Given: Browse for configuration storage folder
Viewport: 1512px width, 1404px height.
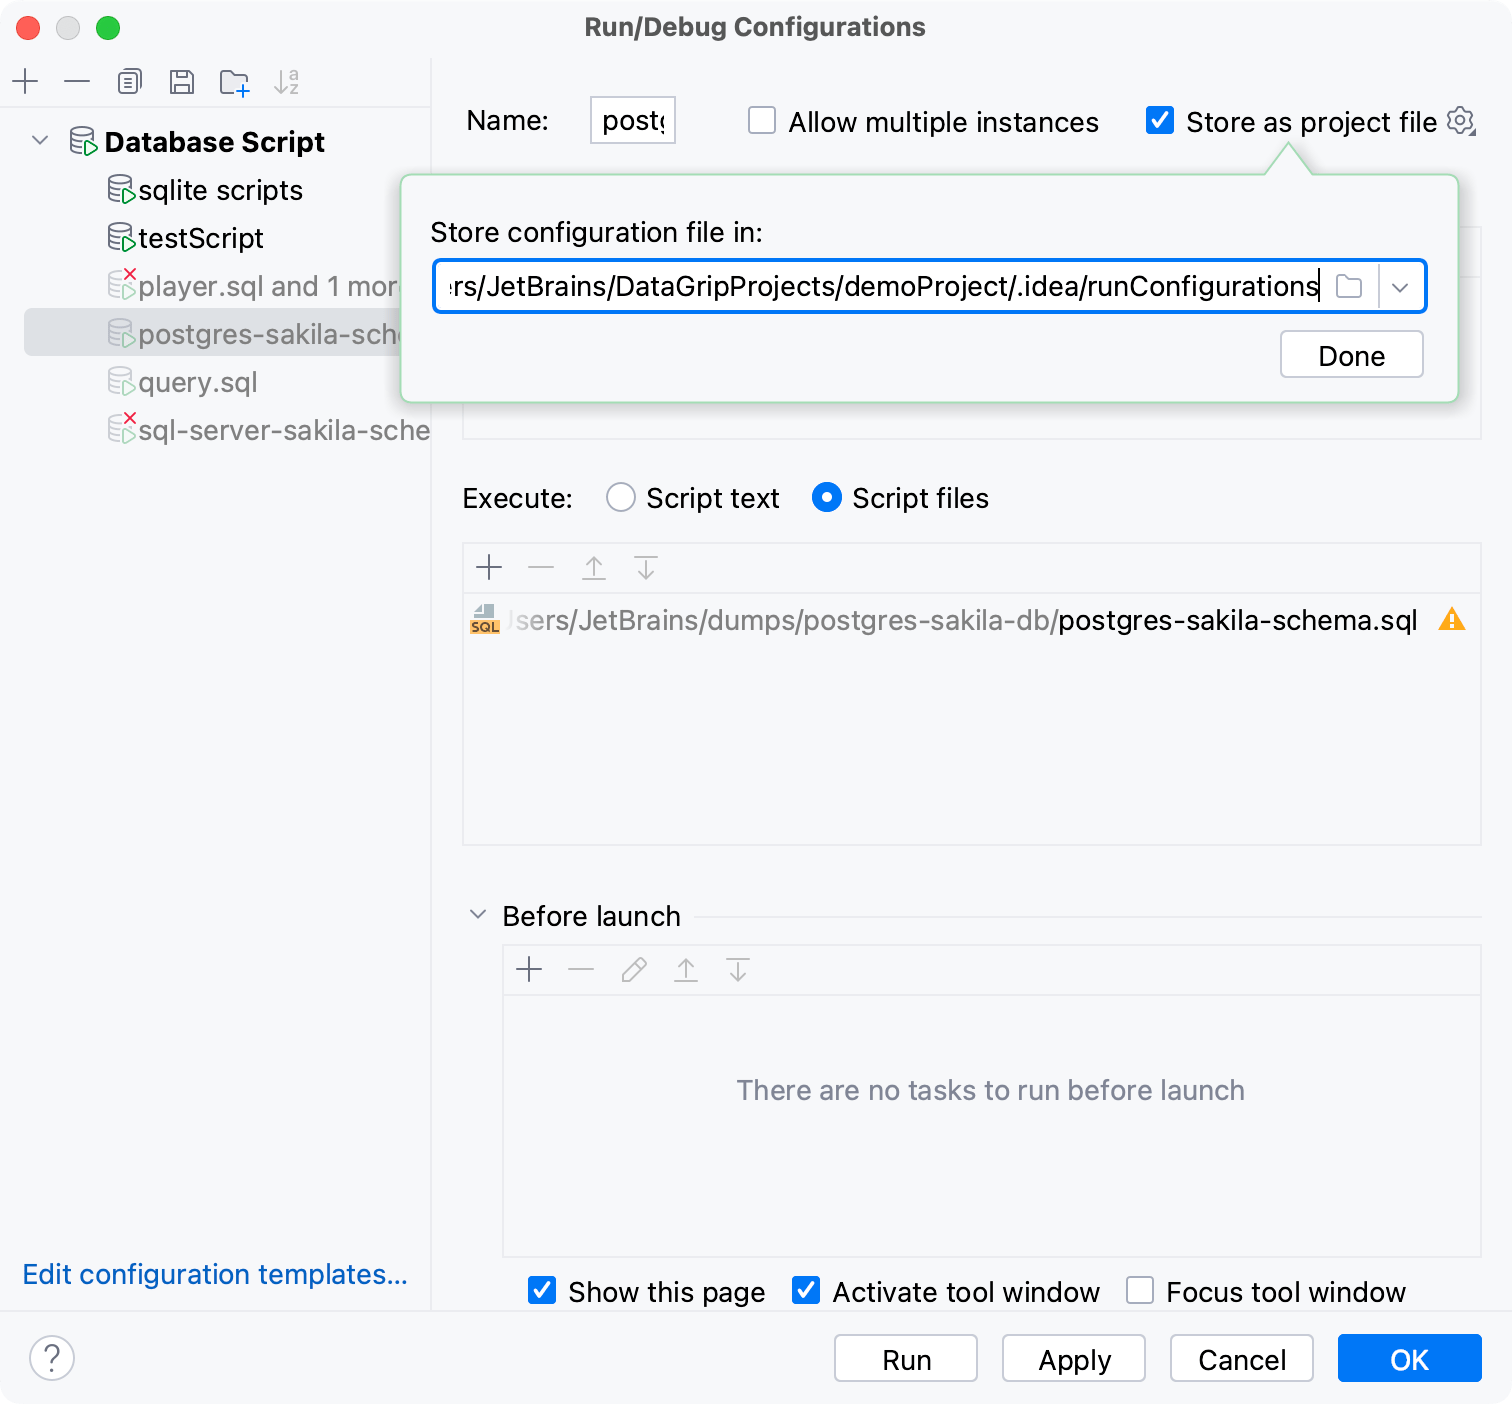Looking at the screenshot, I should (x=1349, y=286).
